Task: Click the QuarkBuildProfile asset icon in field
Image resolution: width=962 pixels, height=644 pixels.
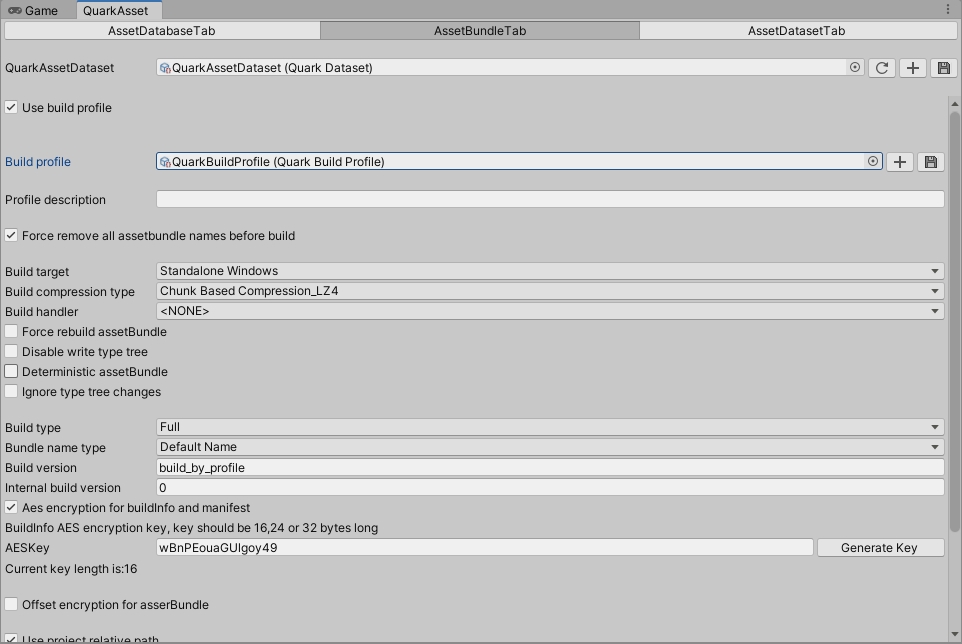Action: (x=164, y=162)
